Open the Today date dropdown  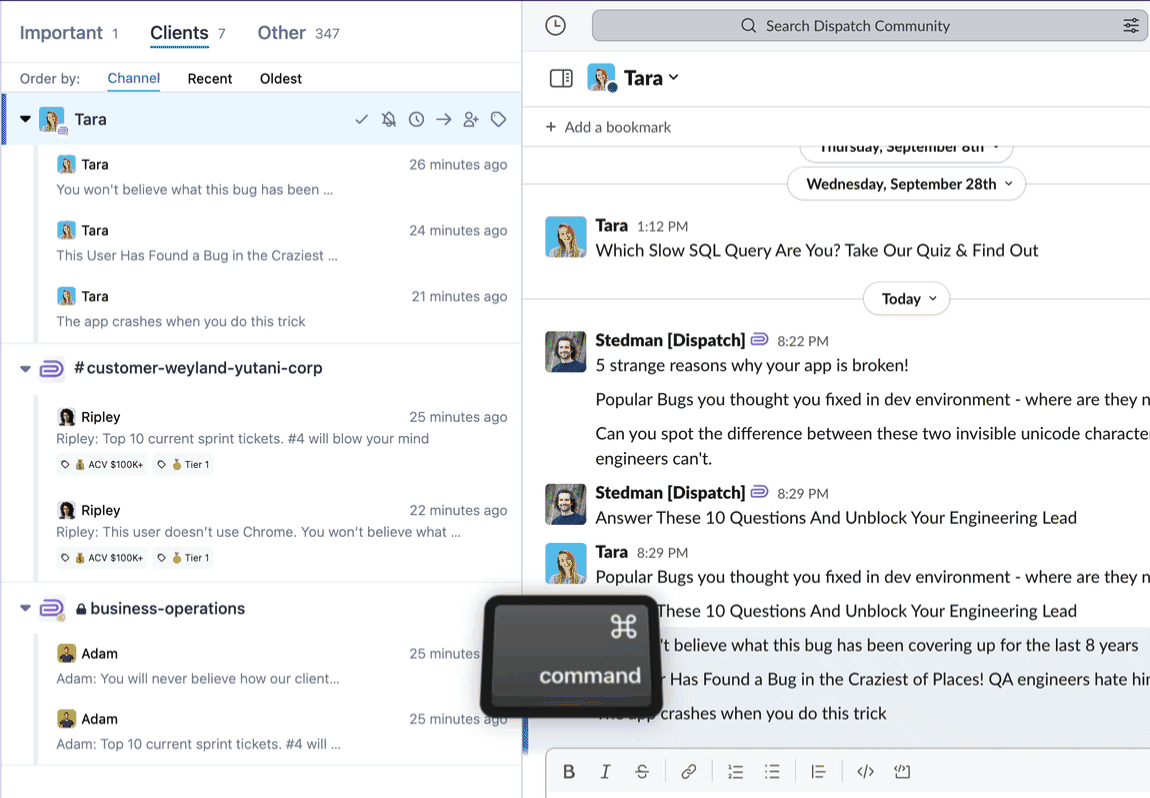[x=907, y=299]
